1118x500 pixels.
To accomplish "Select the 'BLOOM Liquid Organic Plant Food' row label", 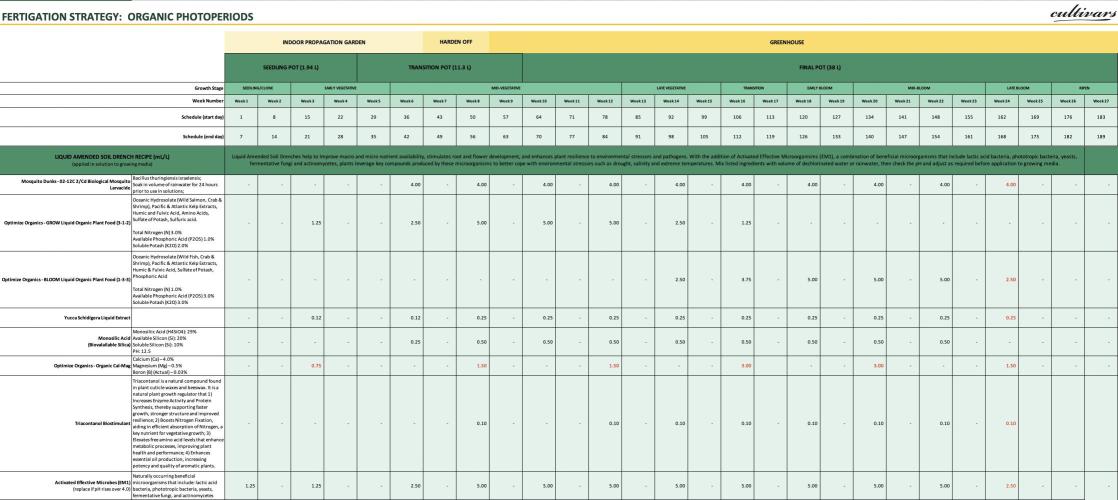I will click(66, 280).
